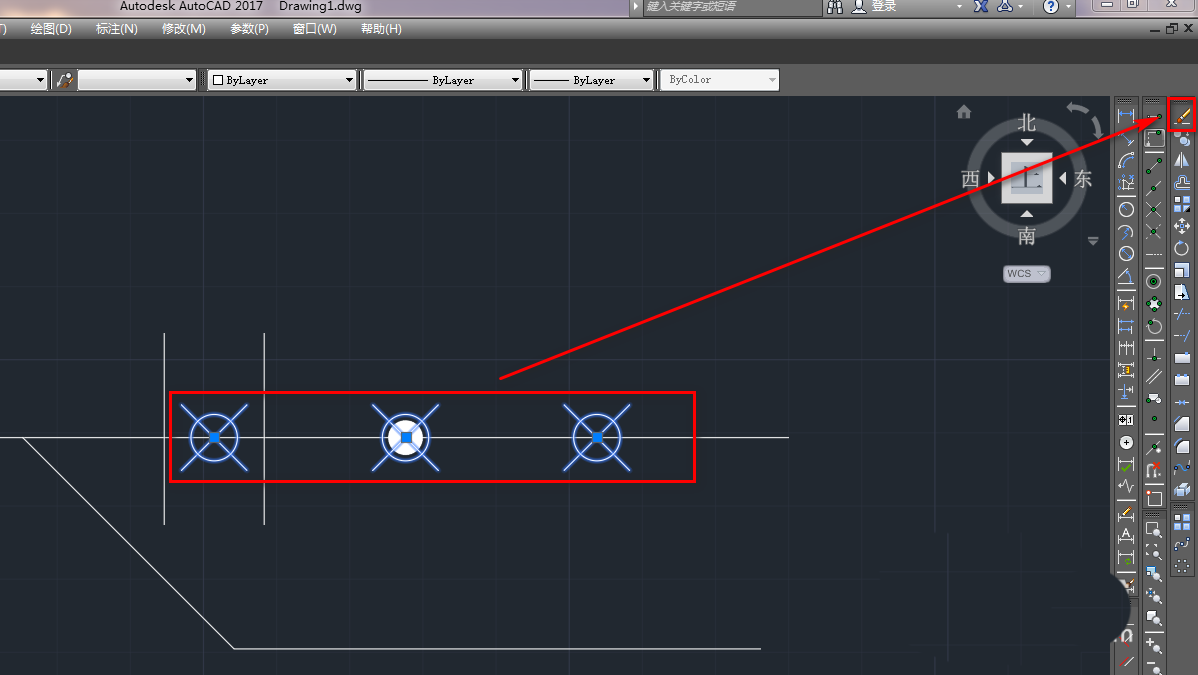1198x675 pixels.
Task: Choose the Snap to Perpendicular icon
Action: coord(1154,355)
